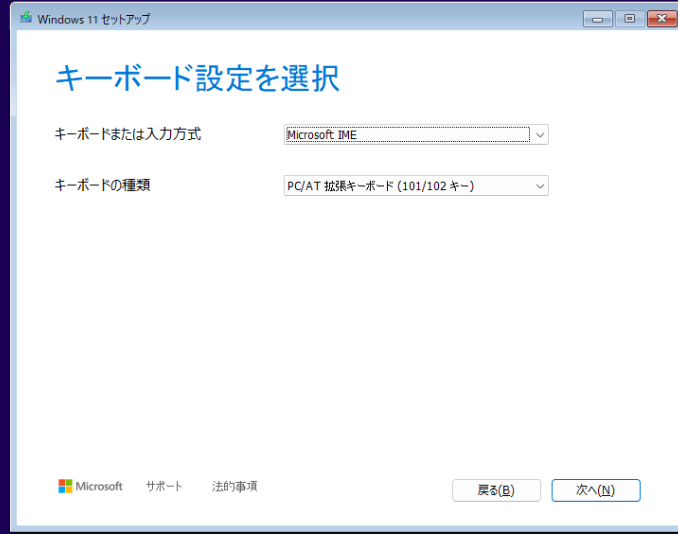Click the キーボードまたは入力方式 label
The width and height of the screenshot is (678, 534).
(x=127, y=134)
